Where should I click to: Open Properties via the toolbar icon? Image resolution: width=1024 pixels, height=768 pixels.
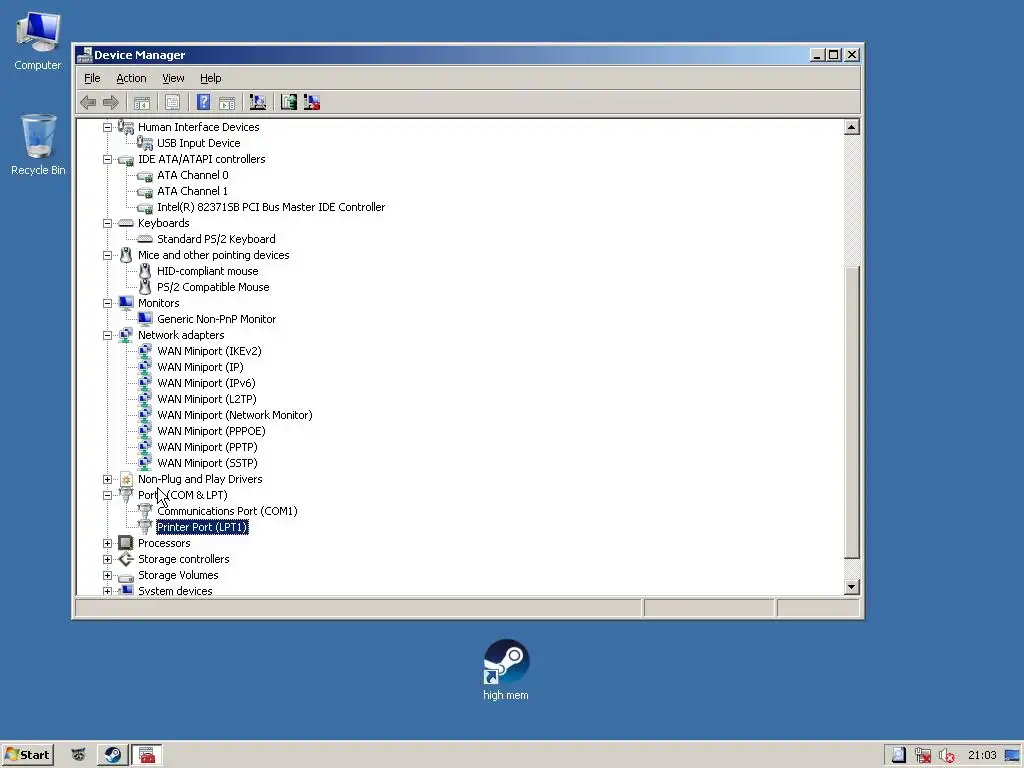pyautogui.click(x=172, y=103)
